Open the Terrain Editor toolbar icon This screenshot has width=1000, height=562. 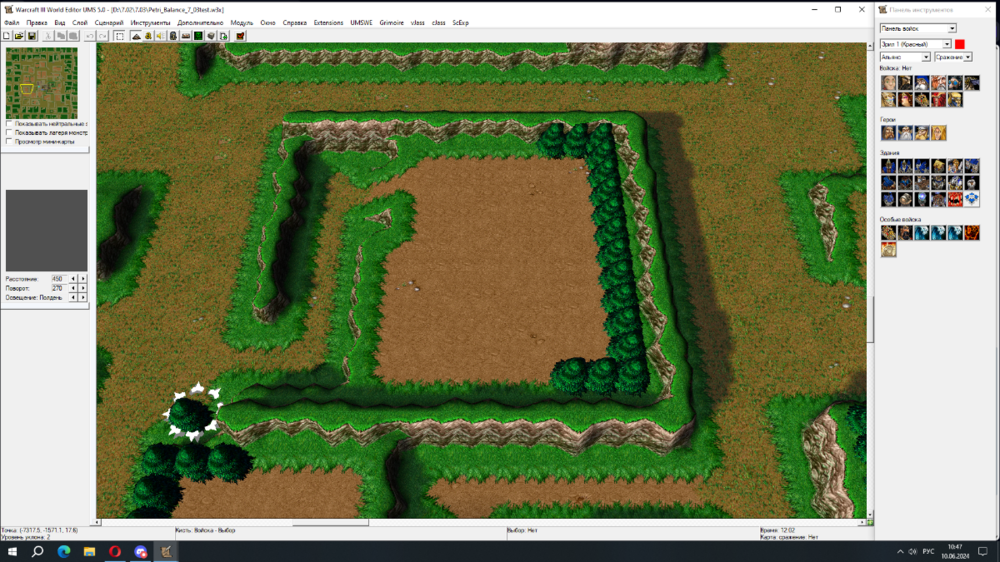136,36
